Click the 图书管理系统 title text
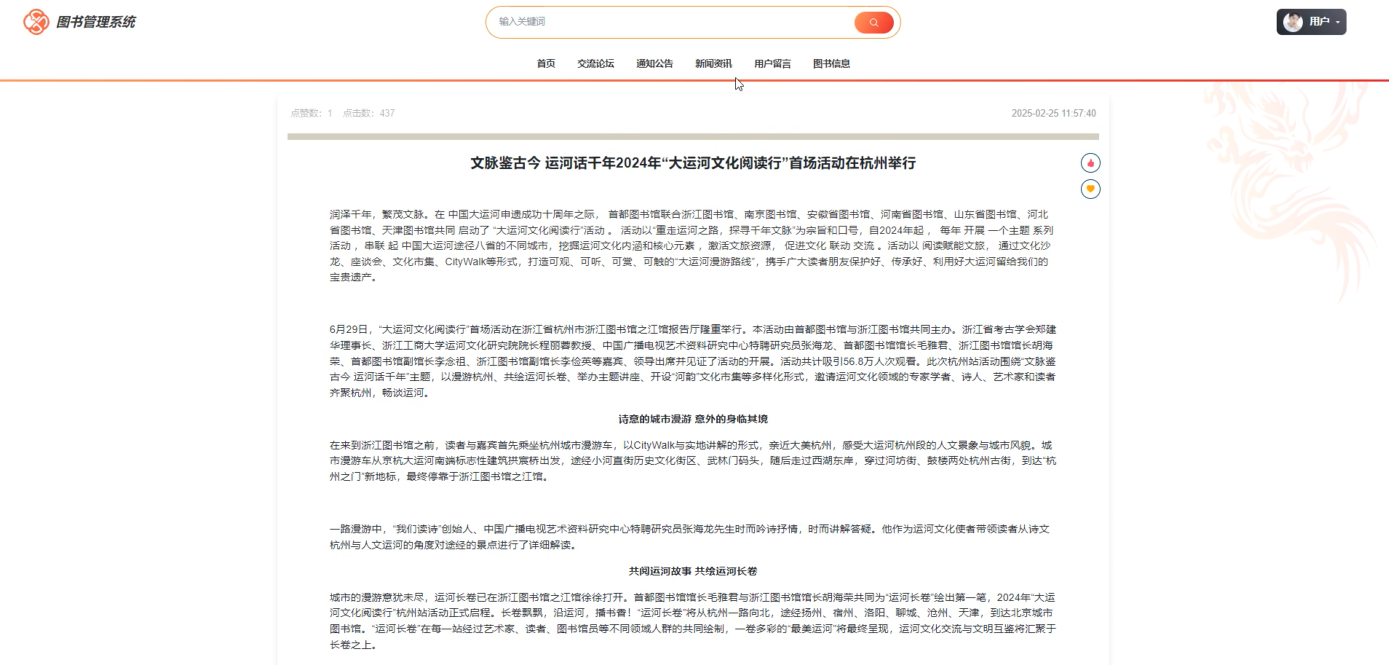The width and height of the screenshot is (1389, 665). pyautogui.click(x=96, y=22)
